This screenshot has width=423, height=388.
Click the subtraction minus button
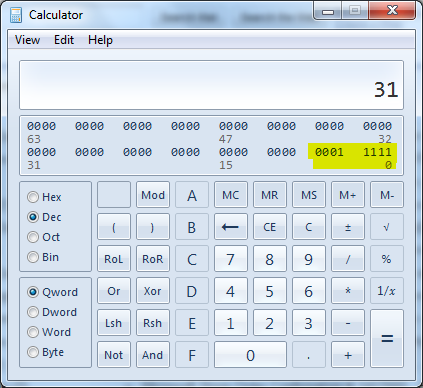[348, 323]
